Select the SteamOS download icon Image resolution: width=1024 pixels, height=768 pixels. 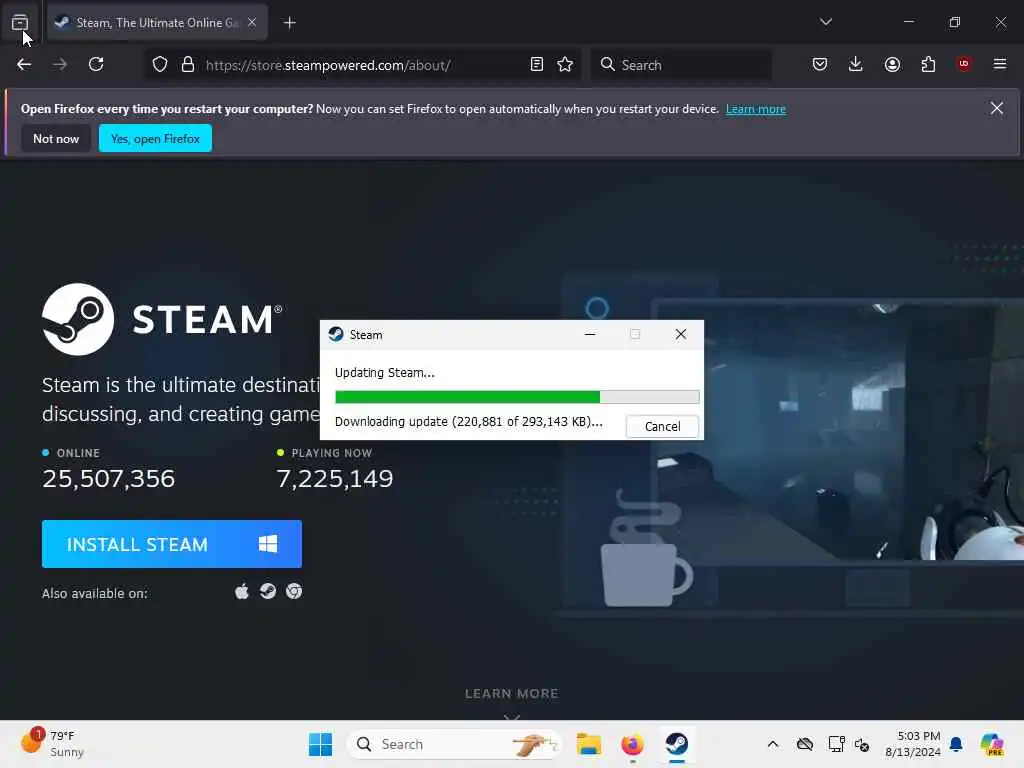click(x=268, y=591)
